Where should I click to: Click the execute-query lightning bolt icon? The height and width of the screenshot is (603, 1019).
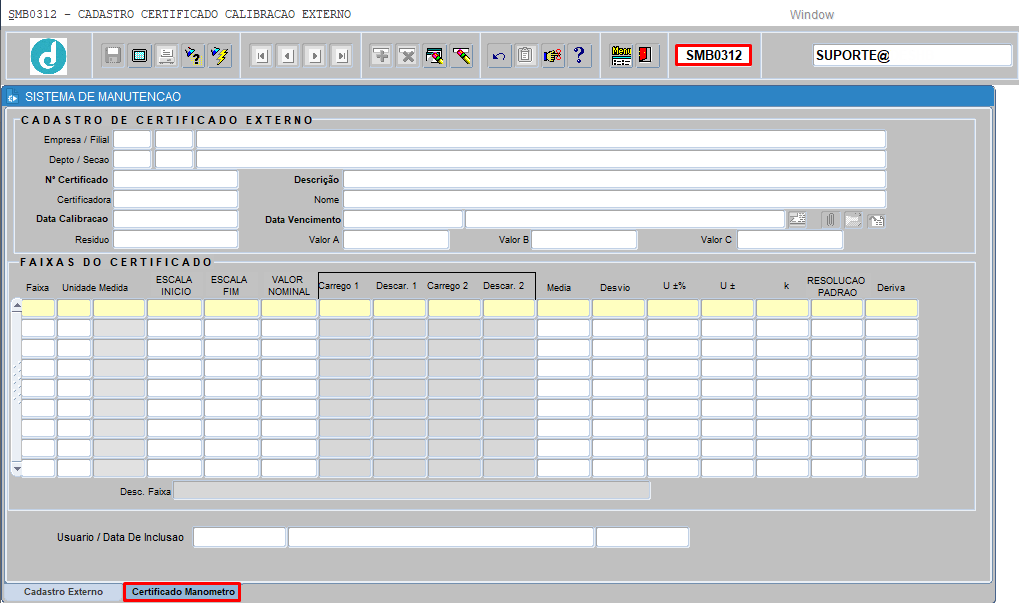click(x=220, y=56)
